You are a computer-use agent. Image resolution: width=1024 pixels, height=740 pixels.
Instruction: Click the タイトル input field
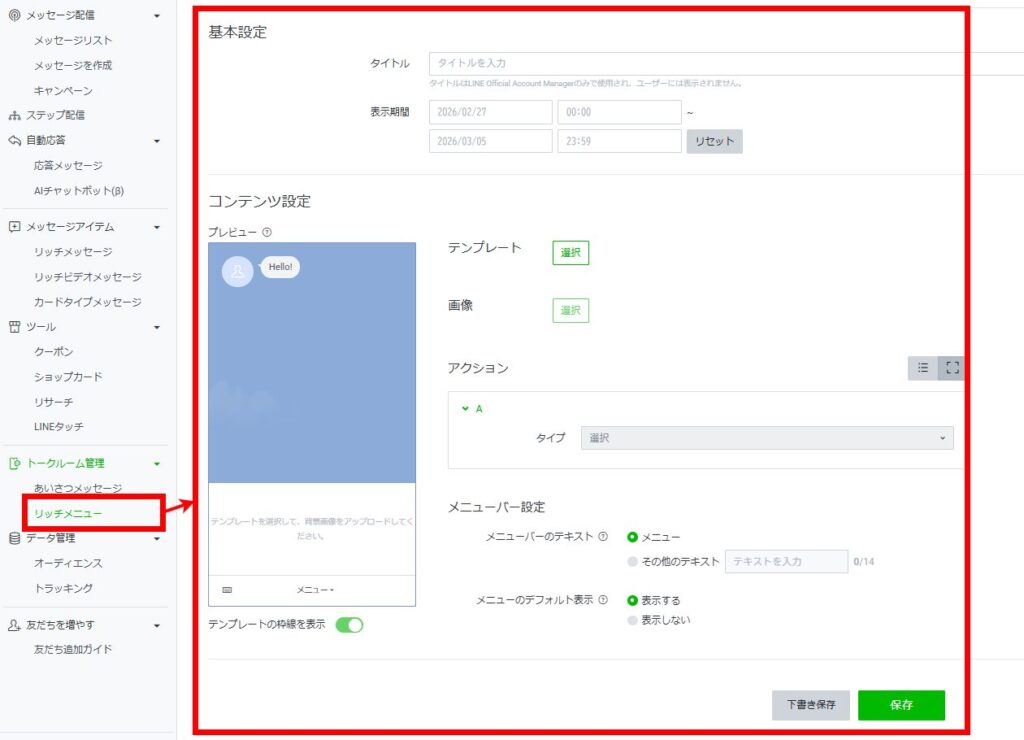tap(725, 63)
